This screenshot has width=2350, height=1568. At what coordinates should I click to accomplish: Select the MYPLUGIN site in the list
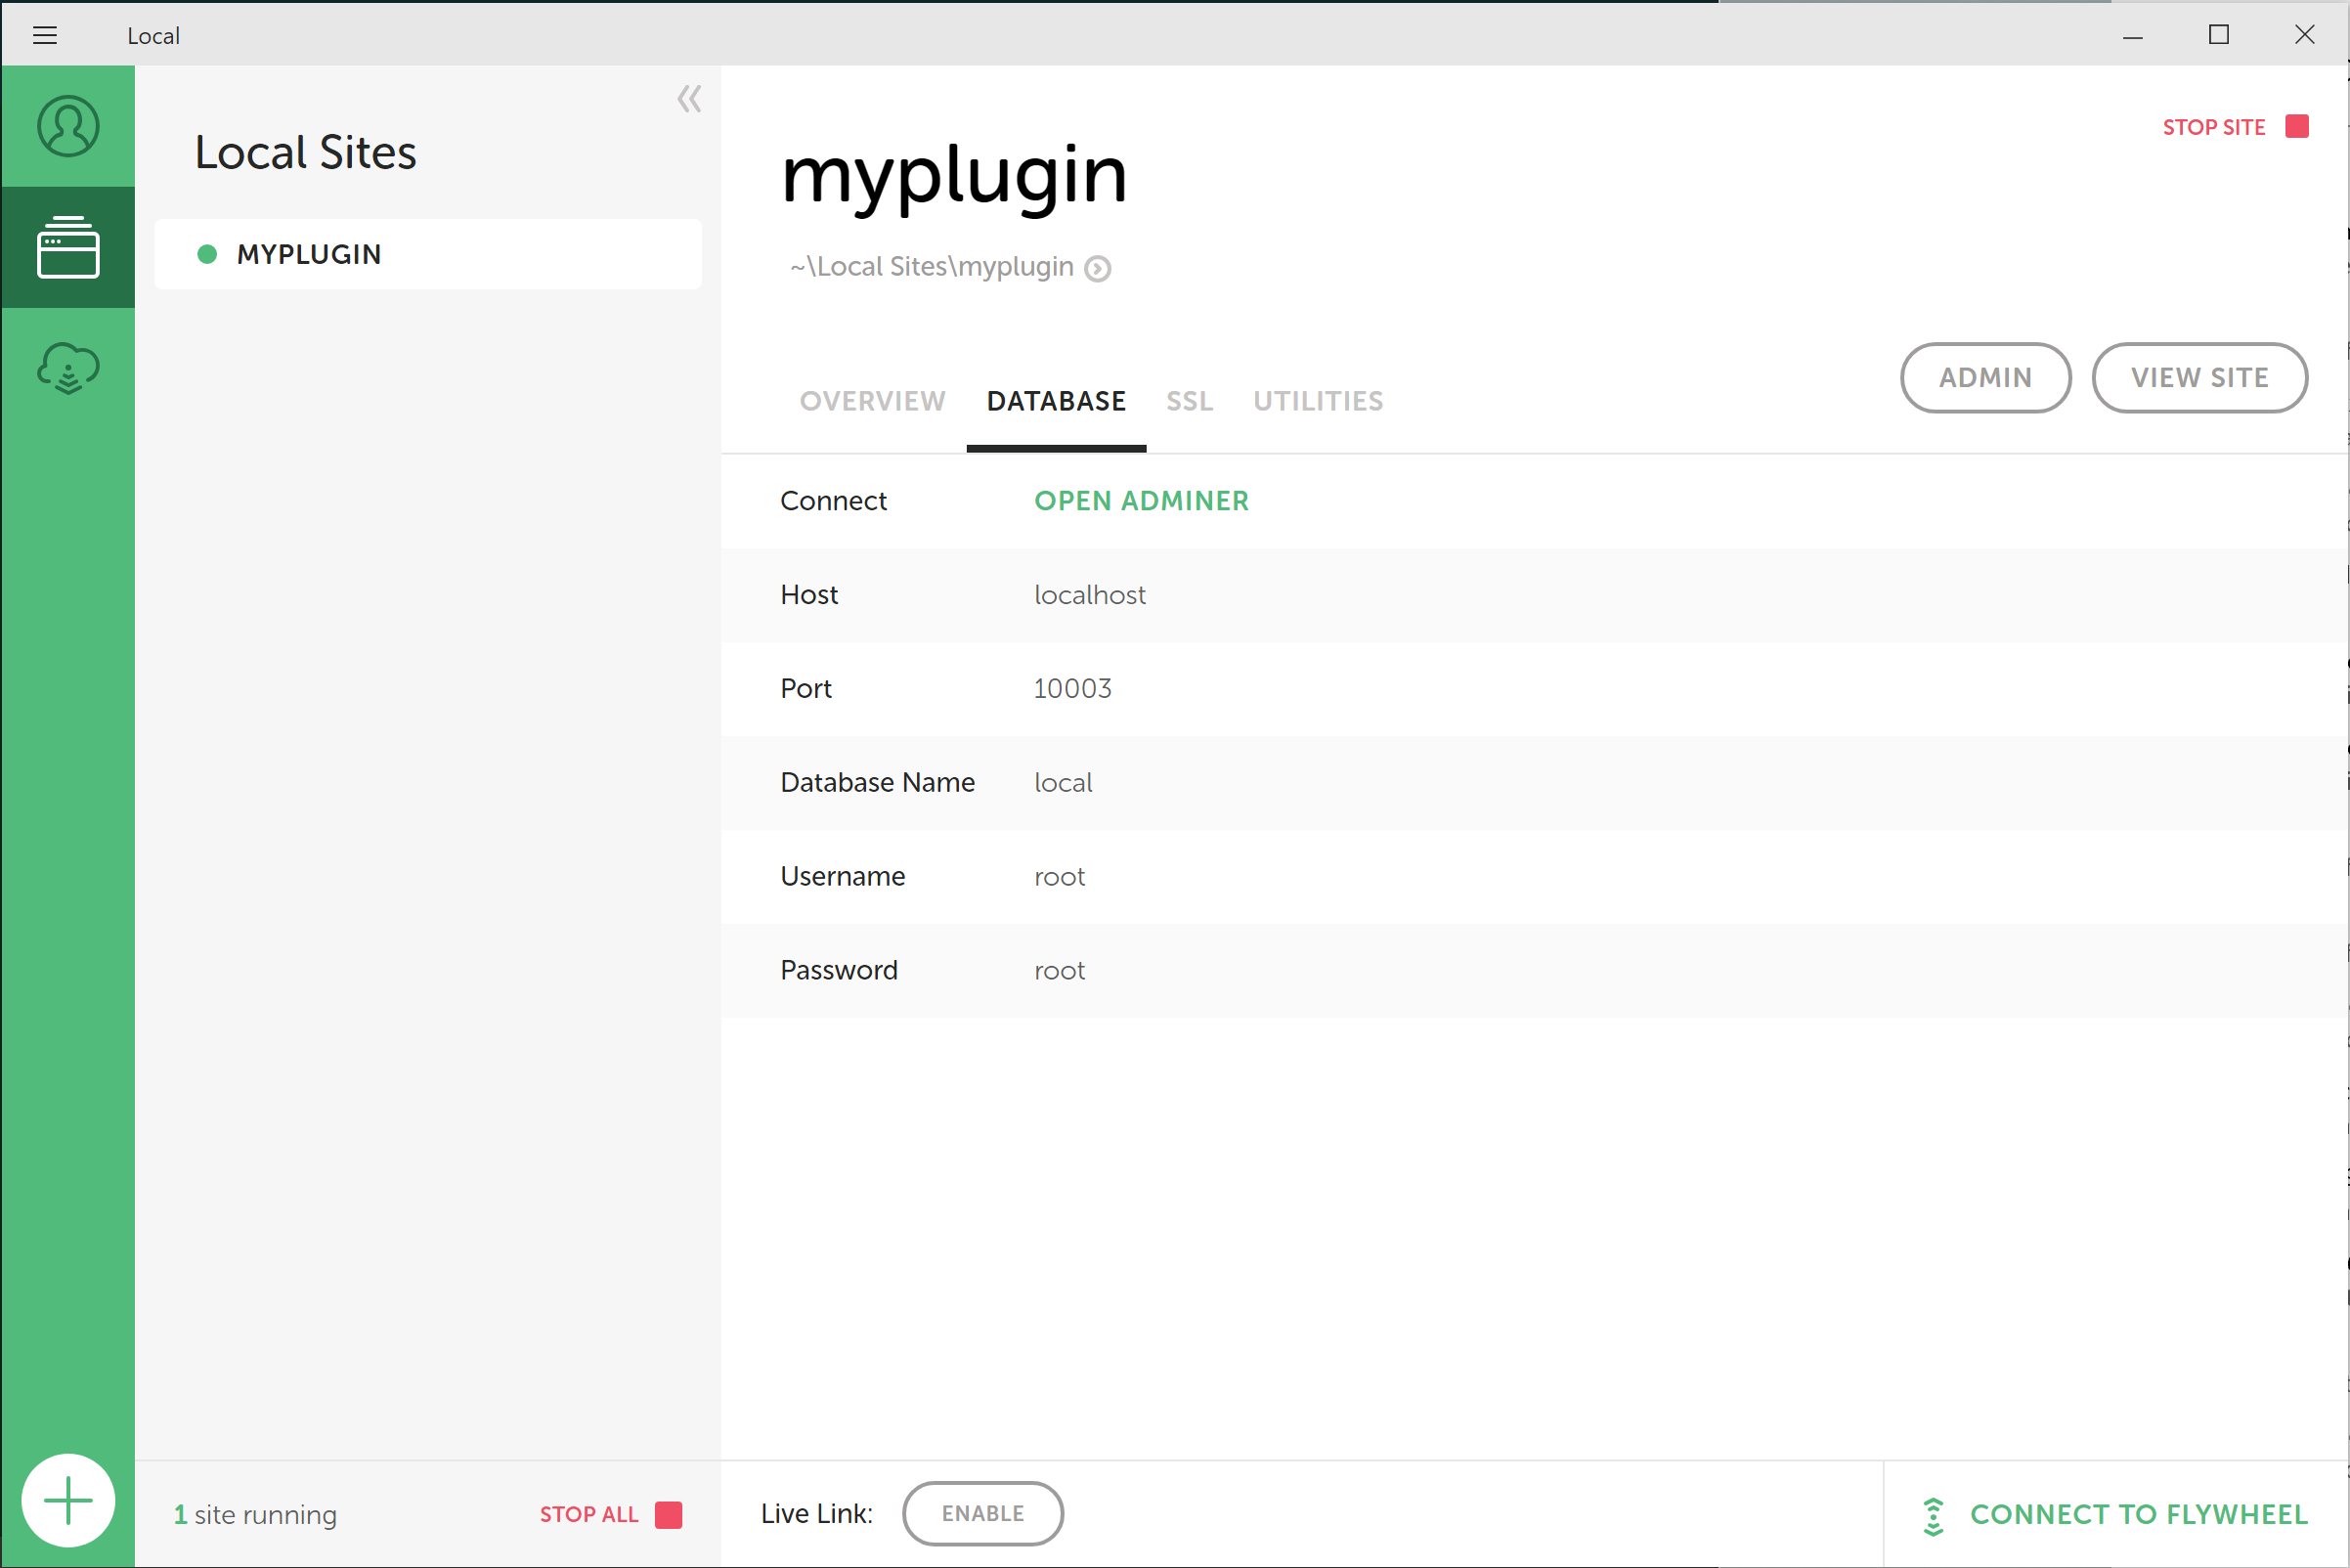(428, 254)
